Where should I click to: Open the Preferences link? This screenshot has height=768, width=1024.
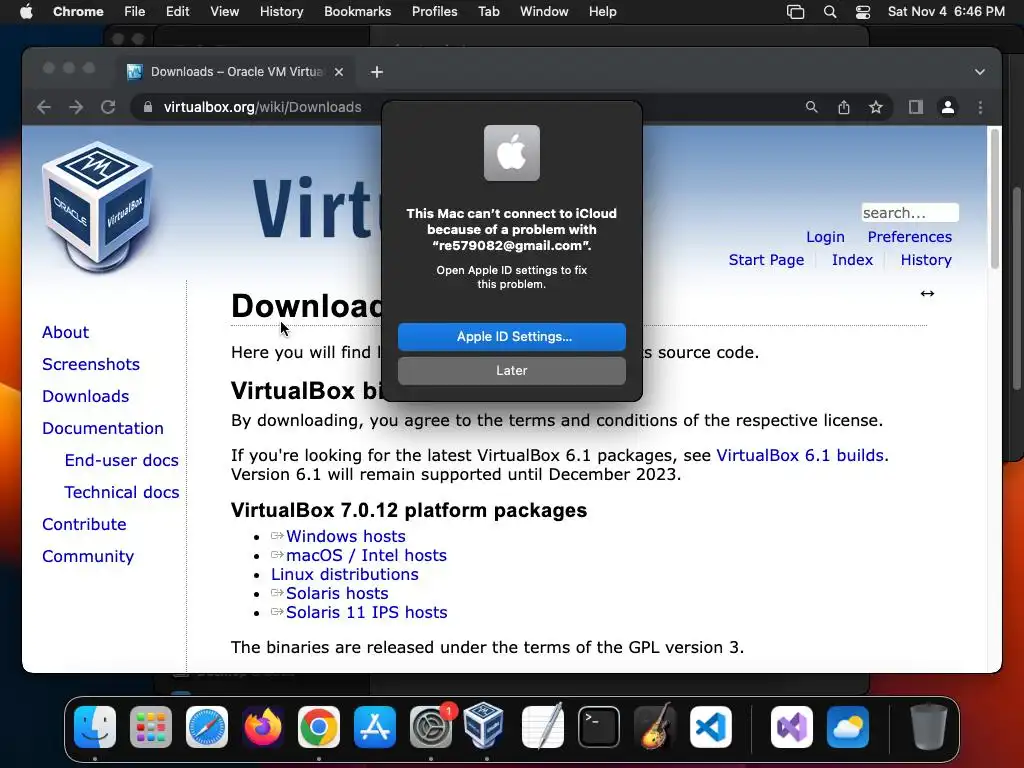[909, 236]
